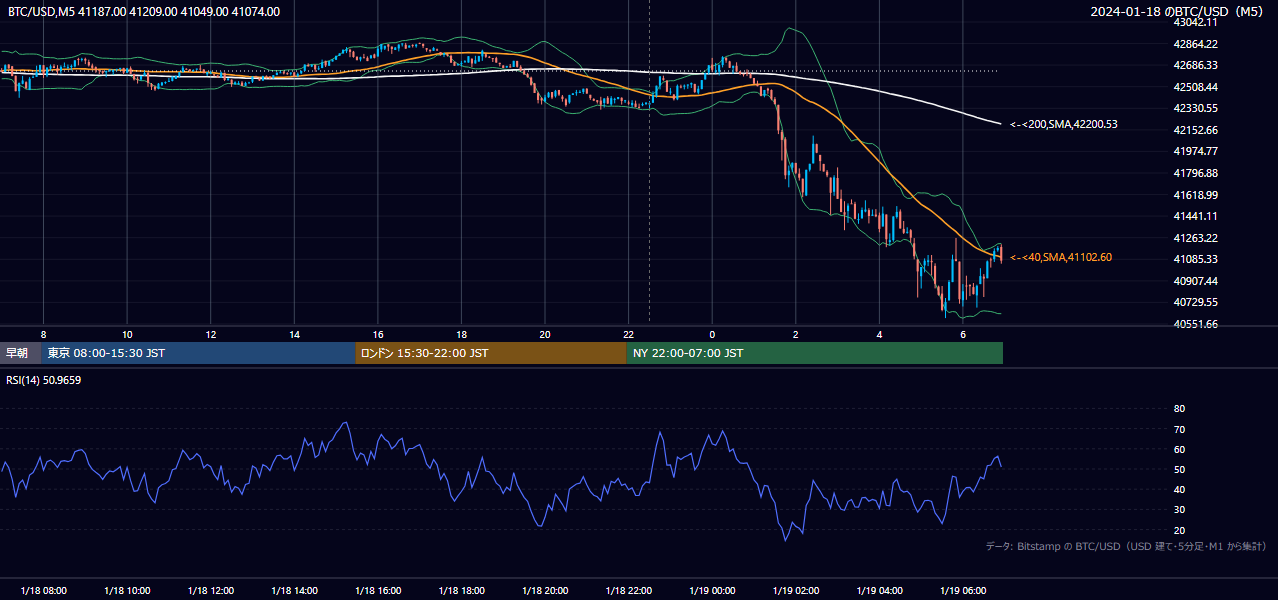Image resolution: width=1278 pixels, height=600 pixels.
Task: Click the RSI(14) 50.9659 indicator label
Action: coord(43,380)
